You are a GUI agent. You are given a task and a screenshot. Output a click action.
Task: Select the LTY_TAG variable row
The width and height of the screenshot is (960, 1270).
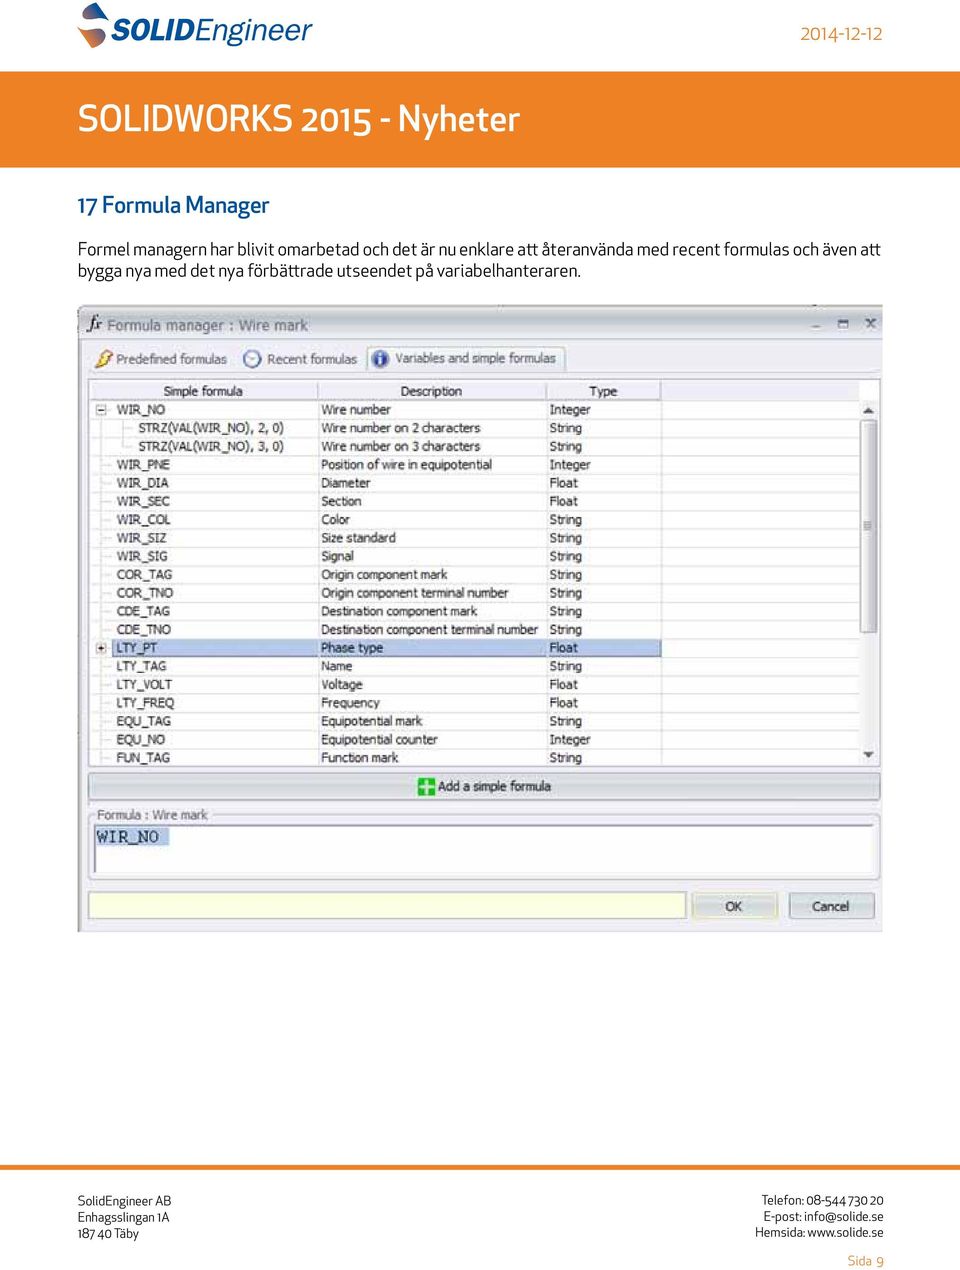(376, 666)
